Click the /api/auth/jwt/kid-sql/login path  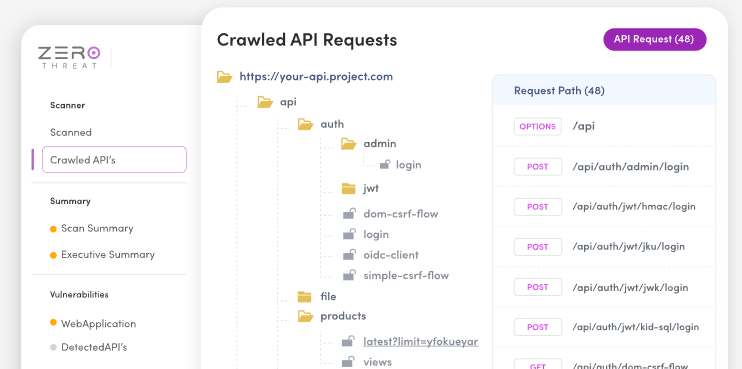coord(636,327)
